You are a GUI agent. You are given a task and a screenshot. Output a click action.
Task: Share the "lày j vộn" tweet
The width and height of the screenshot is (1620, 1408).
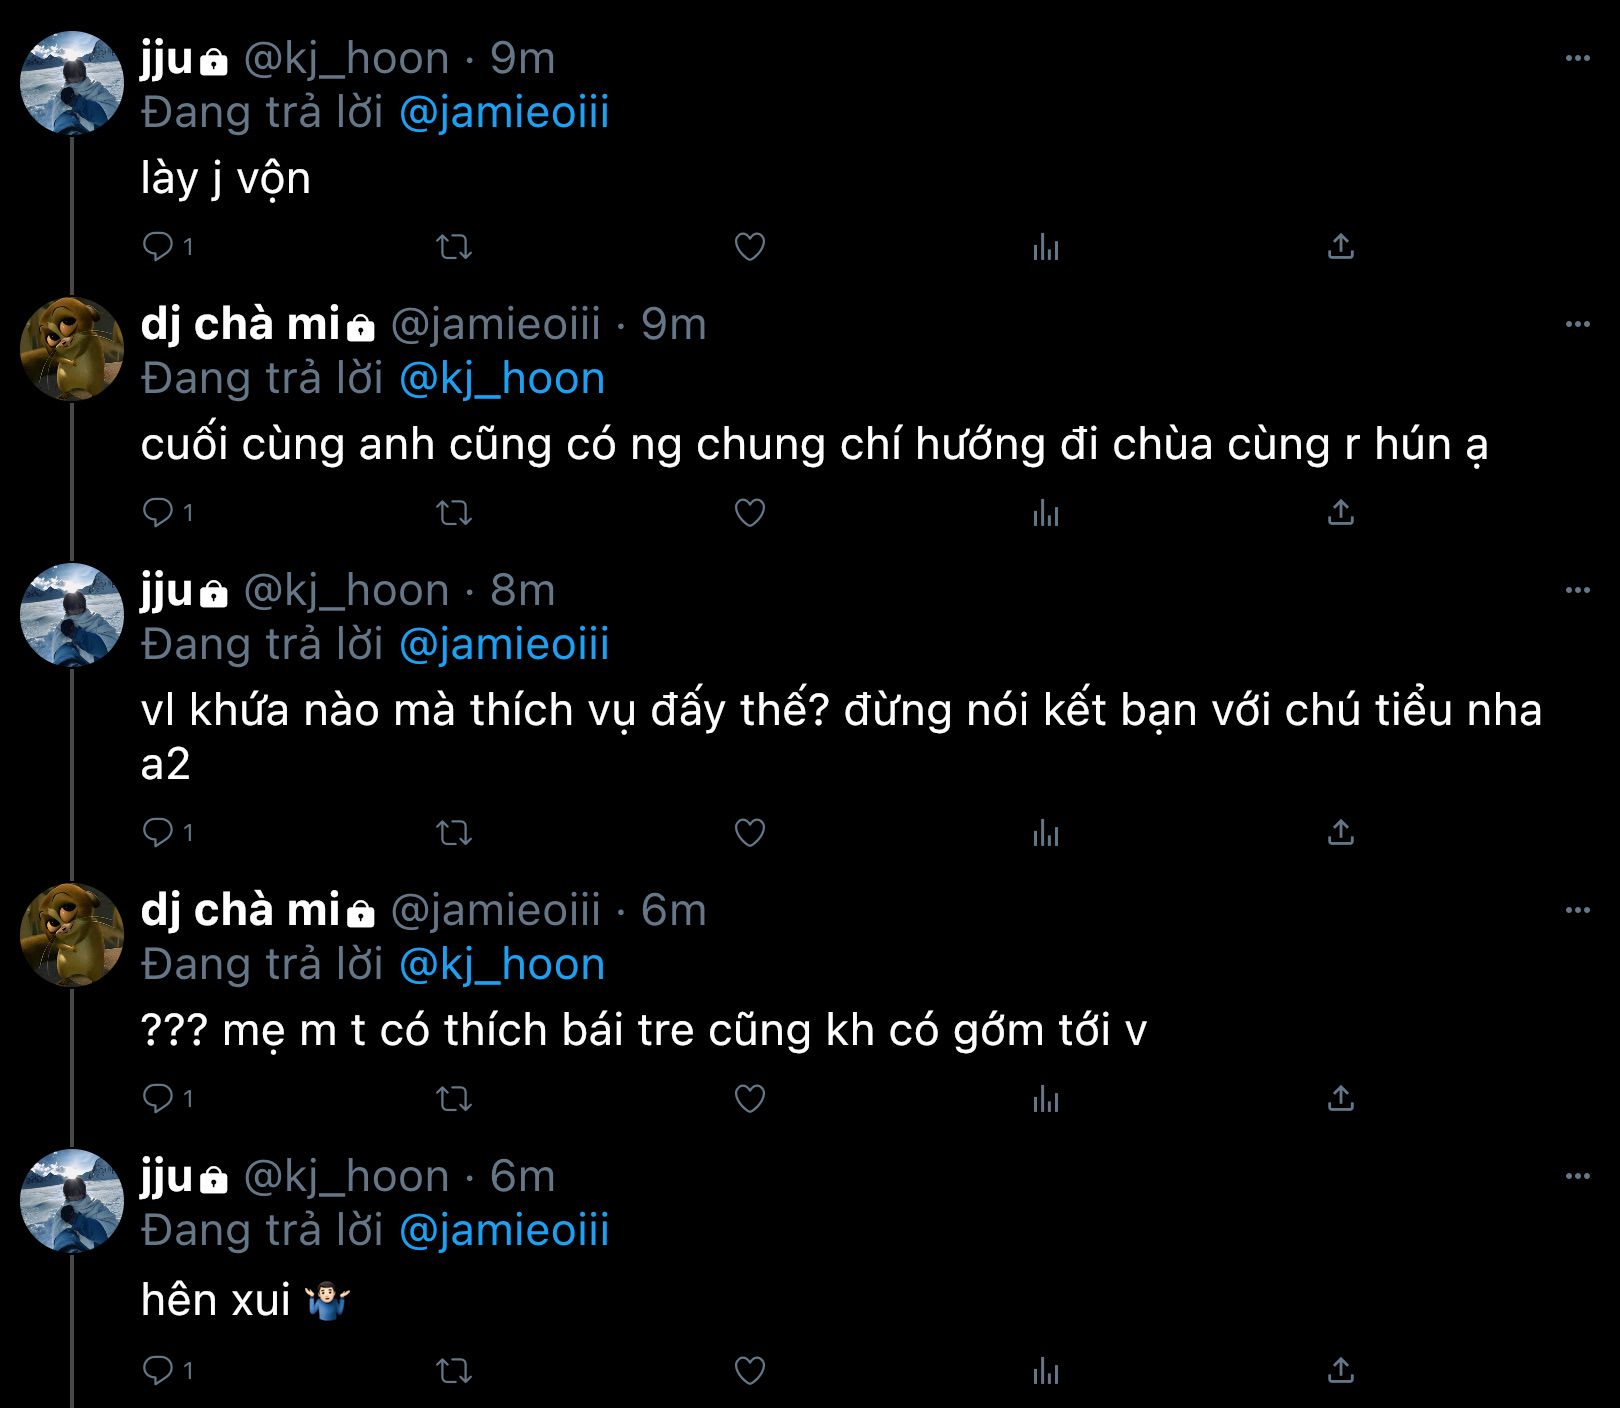coord(1340,247)
